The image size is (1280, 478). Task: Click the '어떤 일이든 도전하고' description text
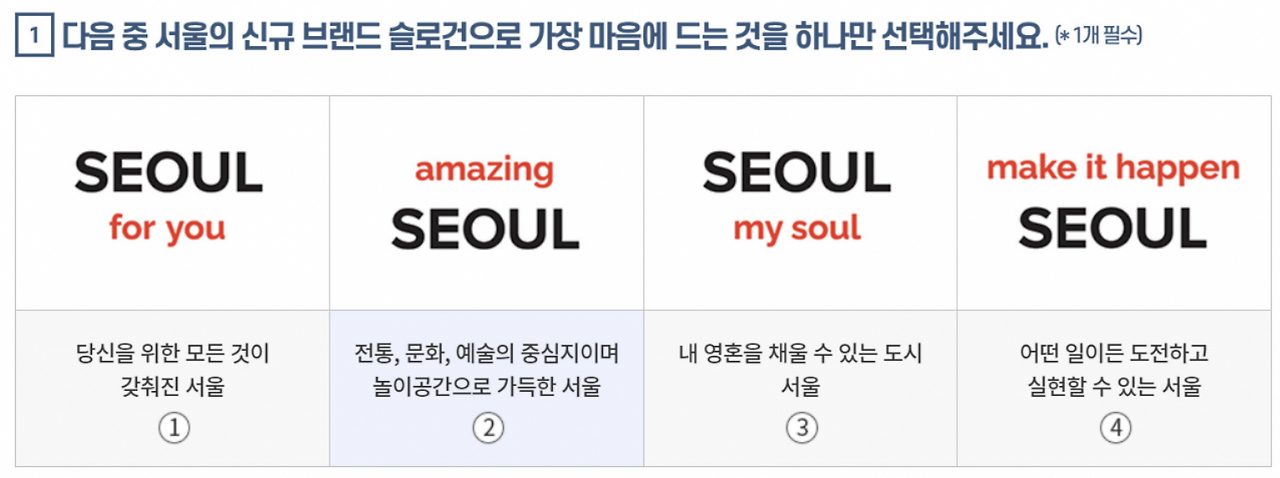[x=1114, y=354]
